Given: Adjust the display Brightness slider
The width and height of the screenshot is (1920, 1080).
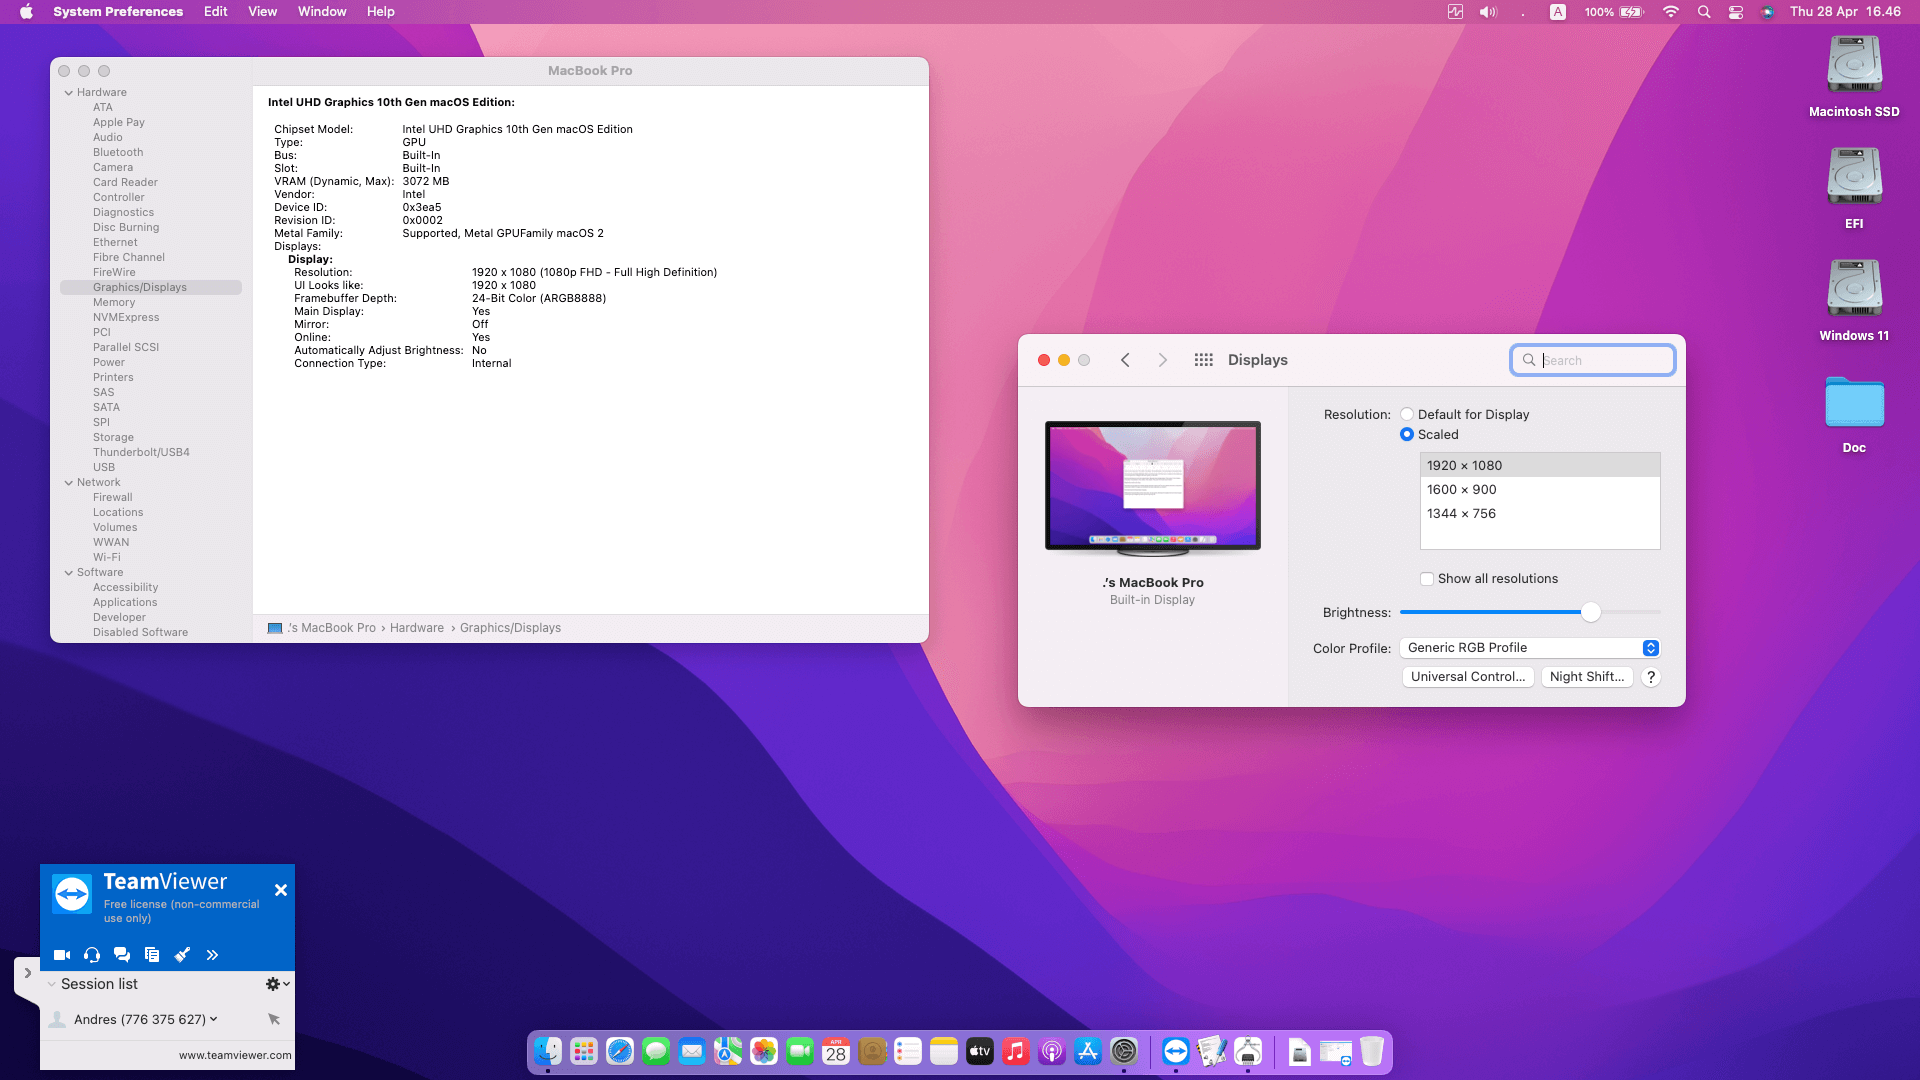Looking at the screenshot, I should click(1590, 612).
